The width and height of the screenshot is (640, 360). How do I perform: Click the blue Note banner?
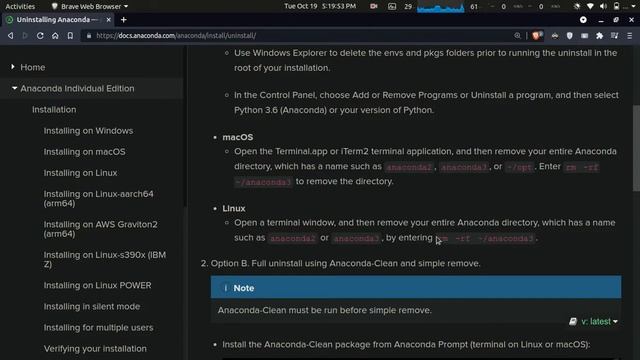(x=416, y=287)
